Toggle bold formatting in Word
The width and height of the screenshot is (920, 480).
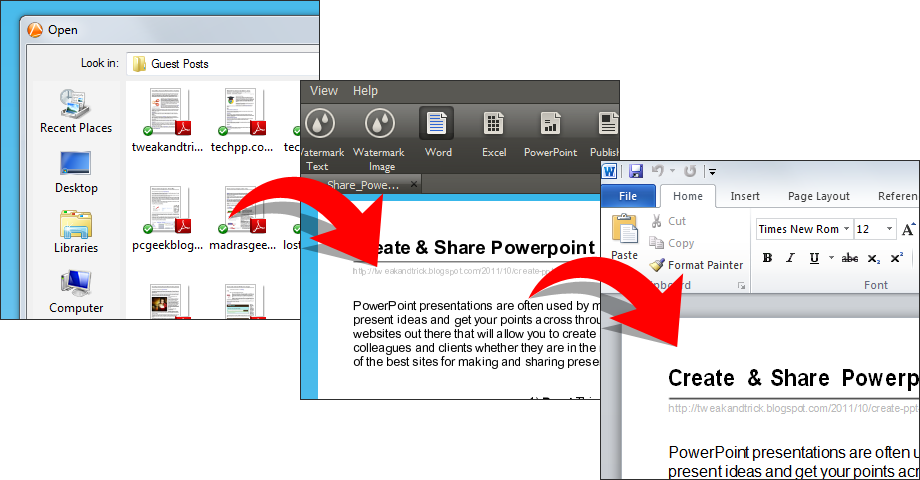pyautogui.click(x=767, y=258)
